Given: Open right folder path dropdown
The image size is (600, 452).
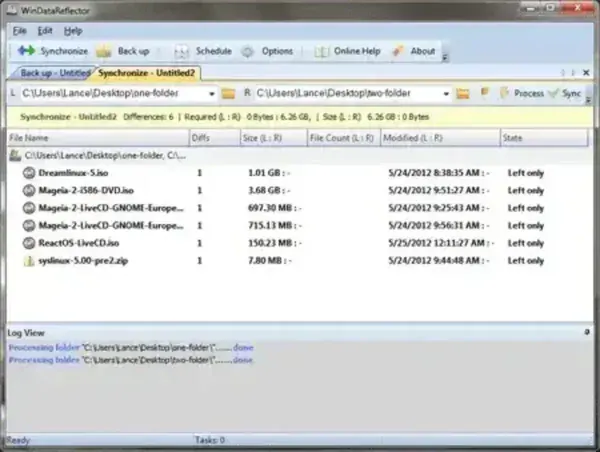Looking at the screenshot, I should [446, 94].
